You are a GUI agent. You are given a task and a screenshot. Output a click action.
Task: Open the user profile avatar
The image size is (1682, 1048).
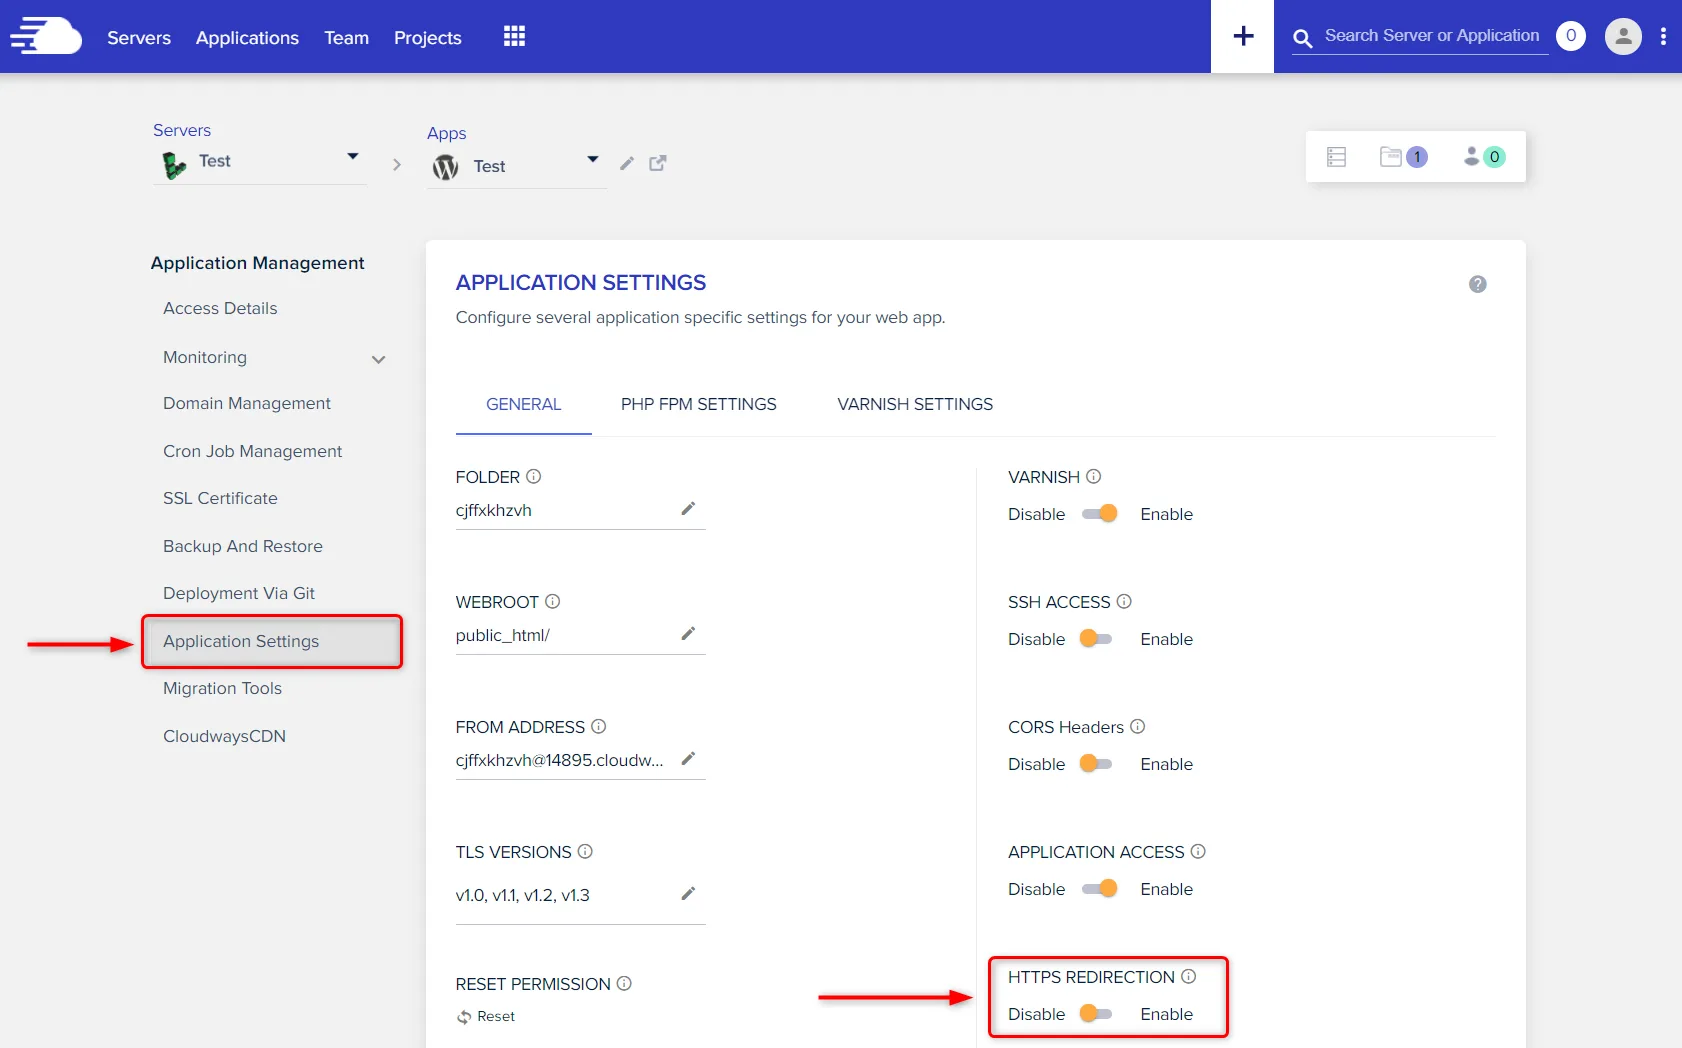tap(1623, 36)
